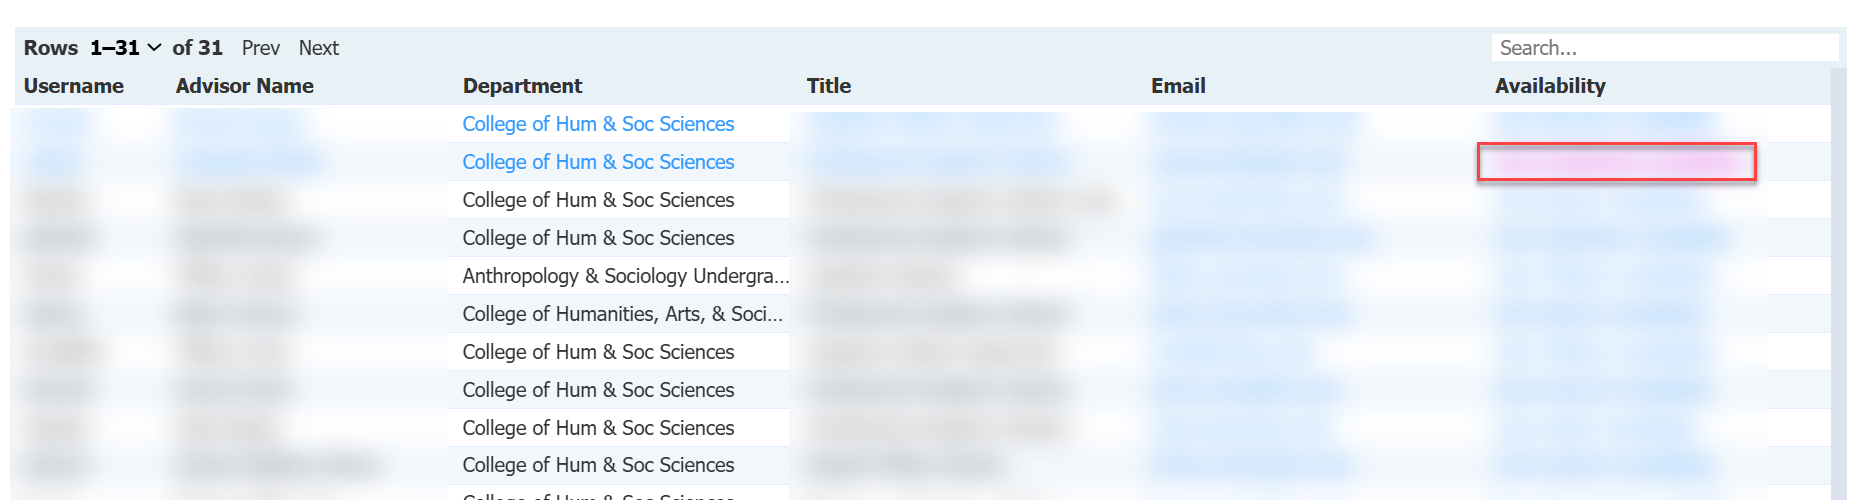Open first row's College of Hum & Soc Sciences link
This screenshot has width=1854, height=500.
598,124
